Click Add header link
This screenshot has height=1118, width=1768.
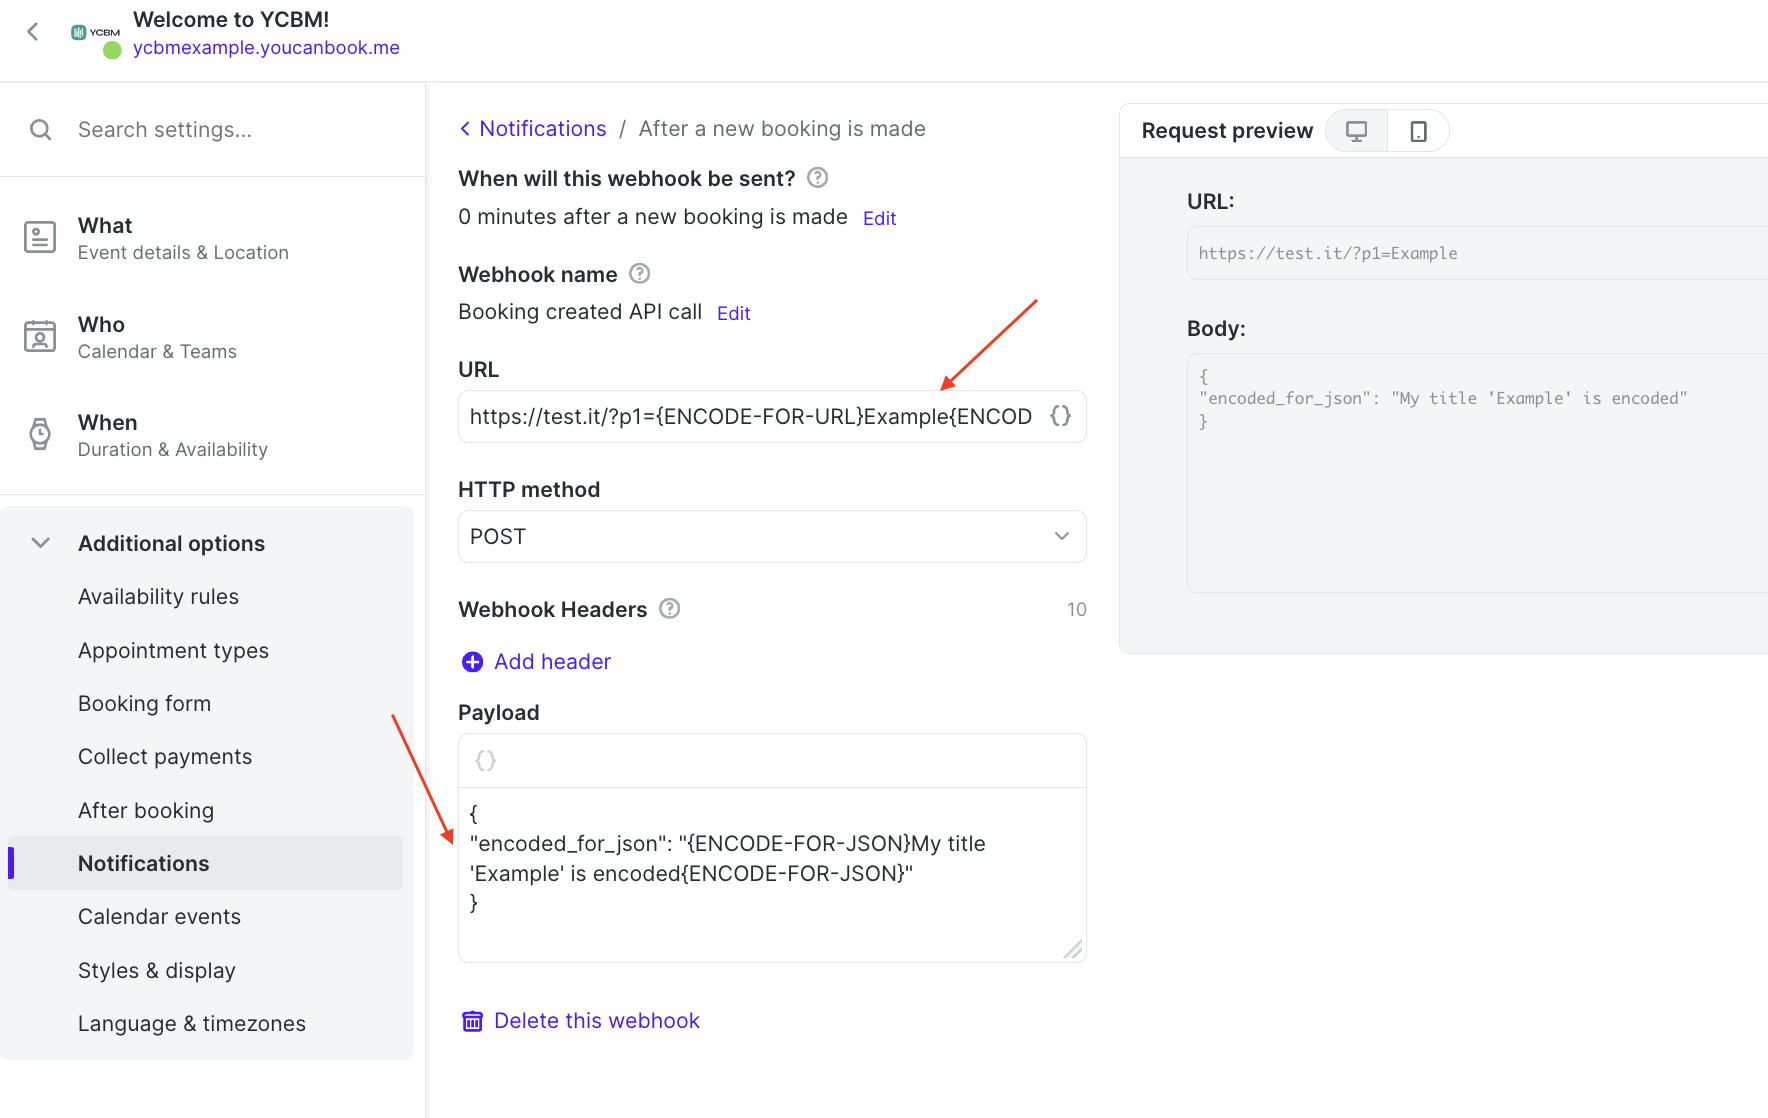[x=552, y=662]
